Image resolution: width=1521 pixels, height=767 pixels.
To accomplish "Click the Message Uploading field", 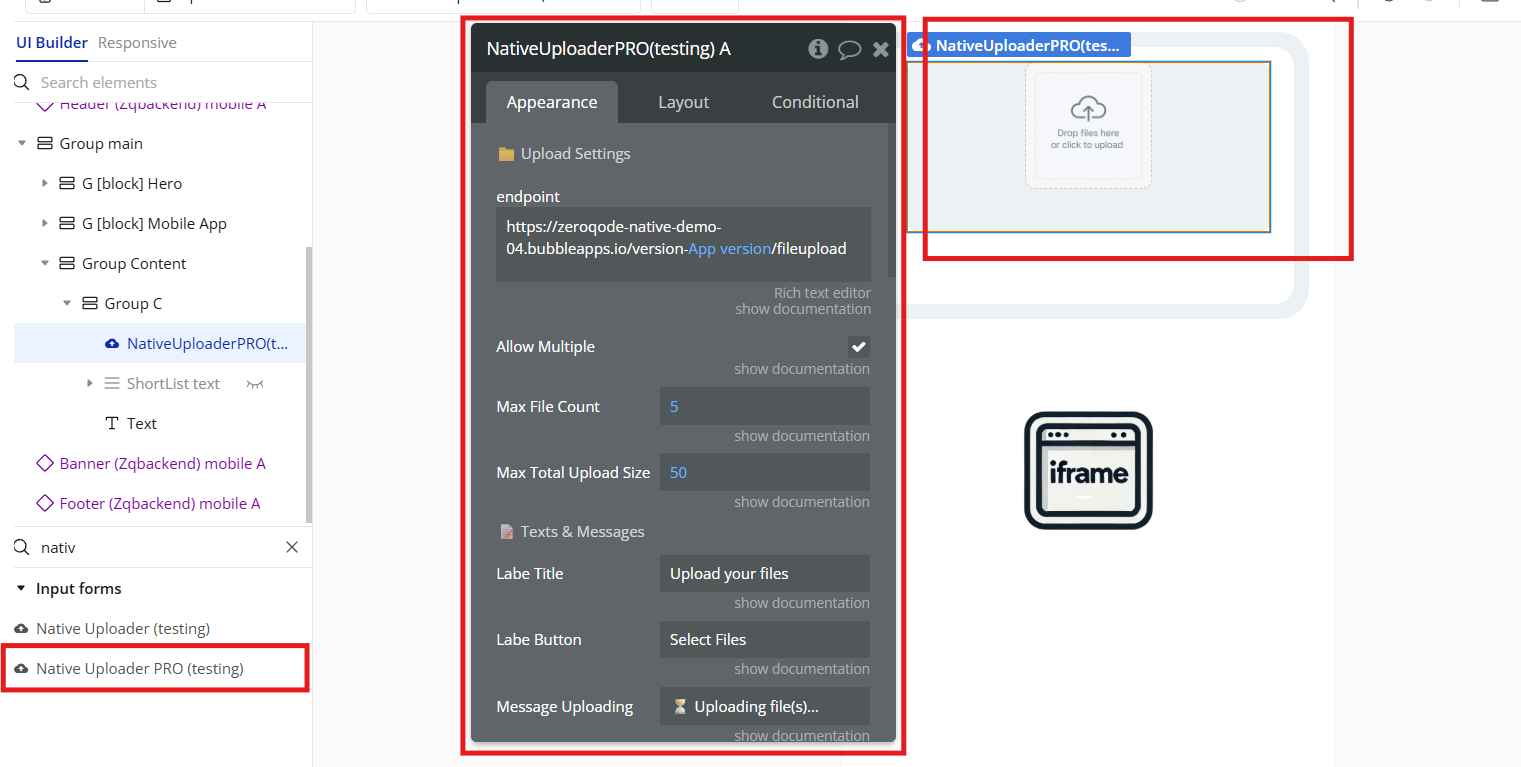I will 764,706.
